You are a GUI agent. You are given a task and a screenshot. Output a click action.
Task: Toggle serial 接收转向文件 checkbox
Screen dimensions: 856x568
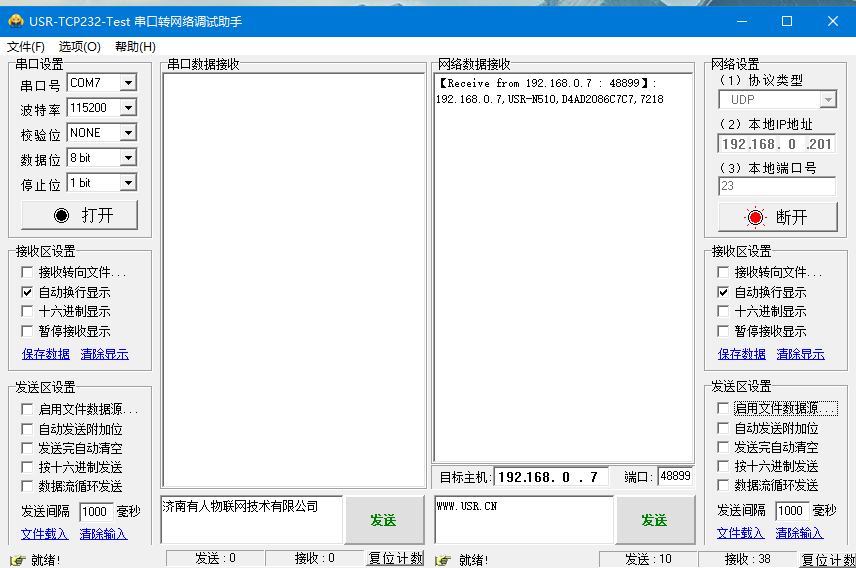point(27,272)
